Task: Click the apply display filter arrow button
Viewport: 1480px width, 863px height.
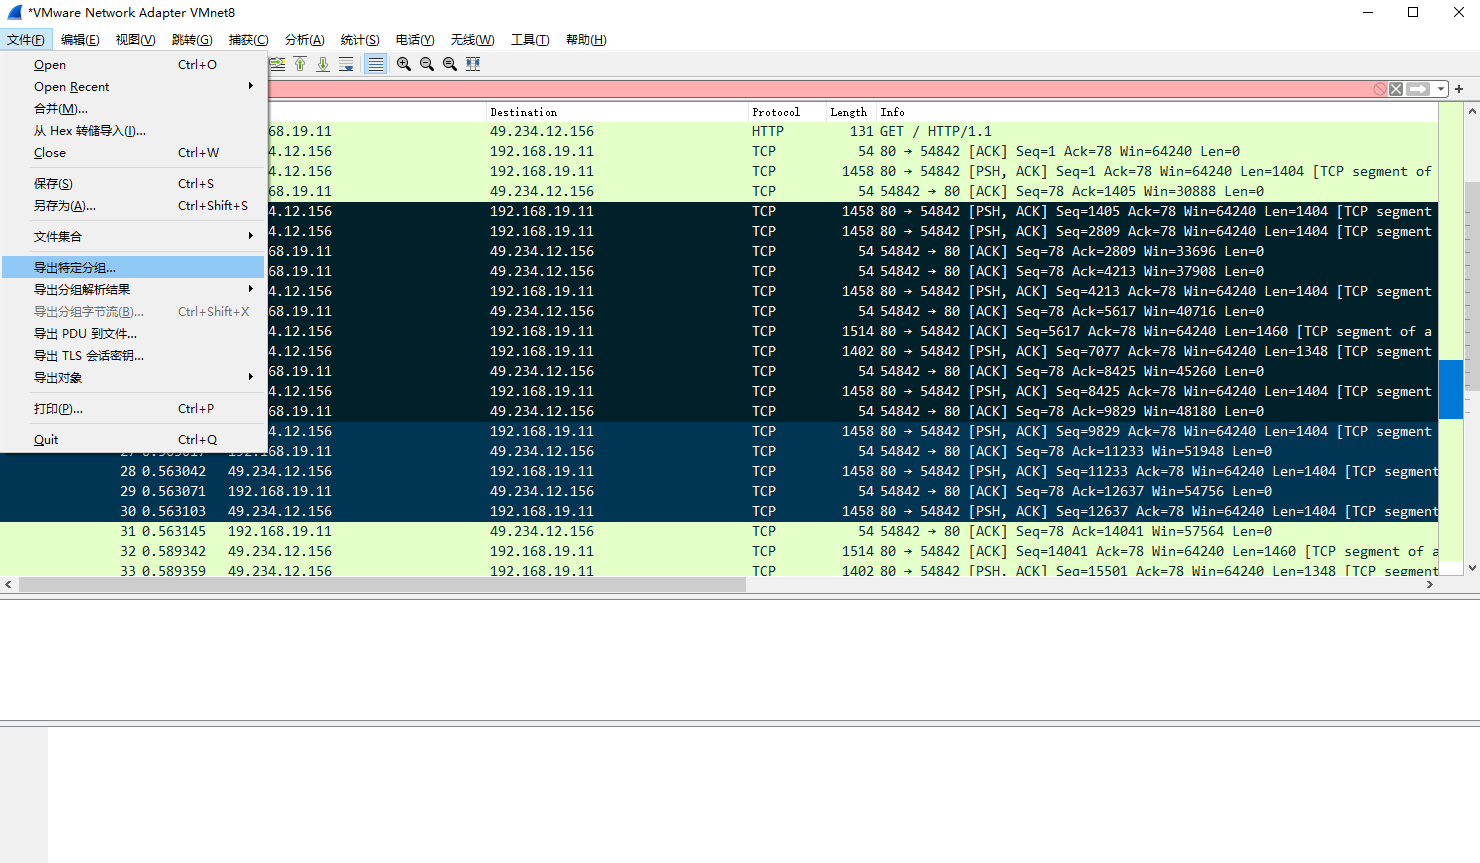Action: [1418, 89]
